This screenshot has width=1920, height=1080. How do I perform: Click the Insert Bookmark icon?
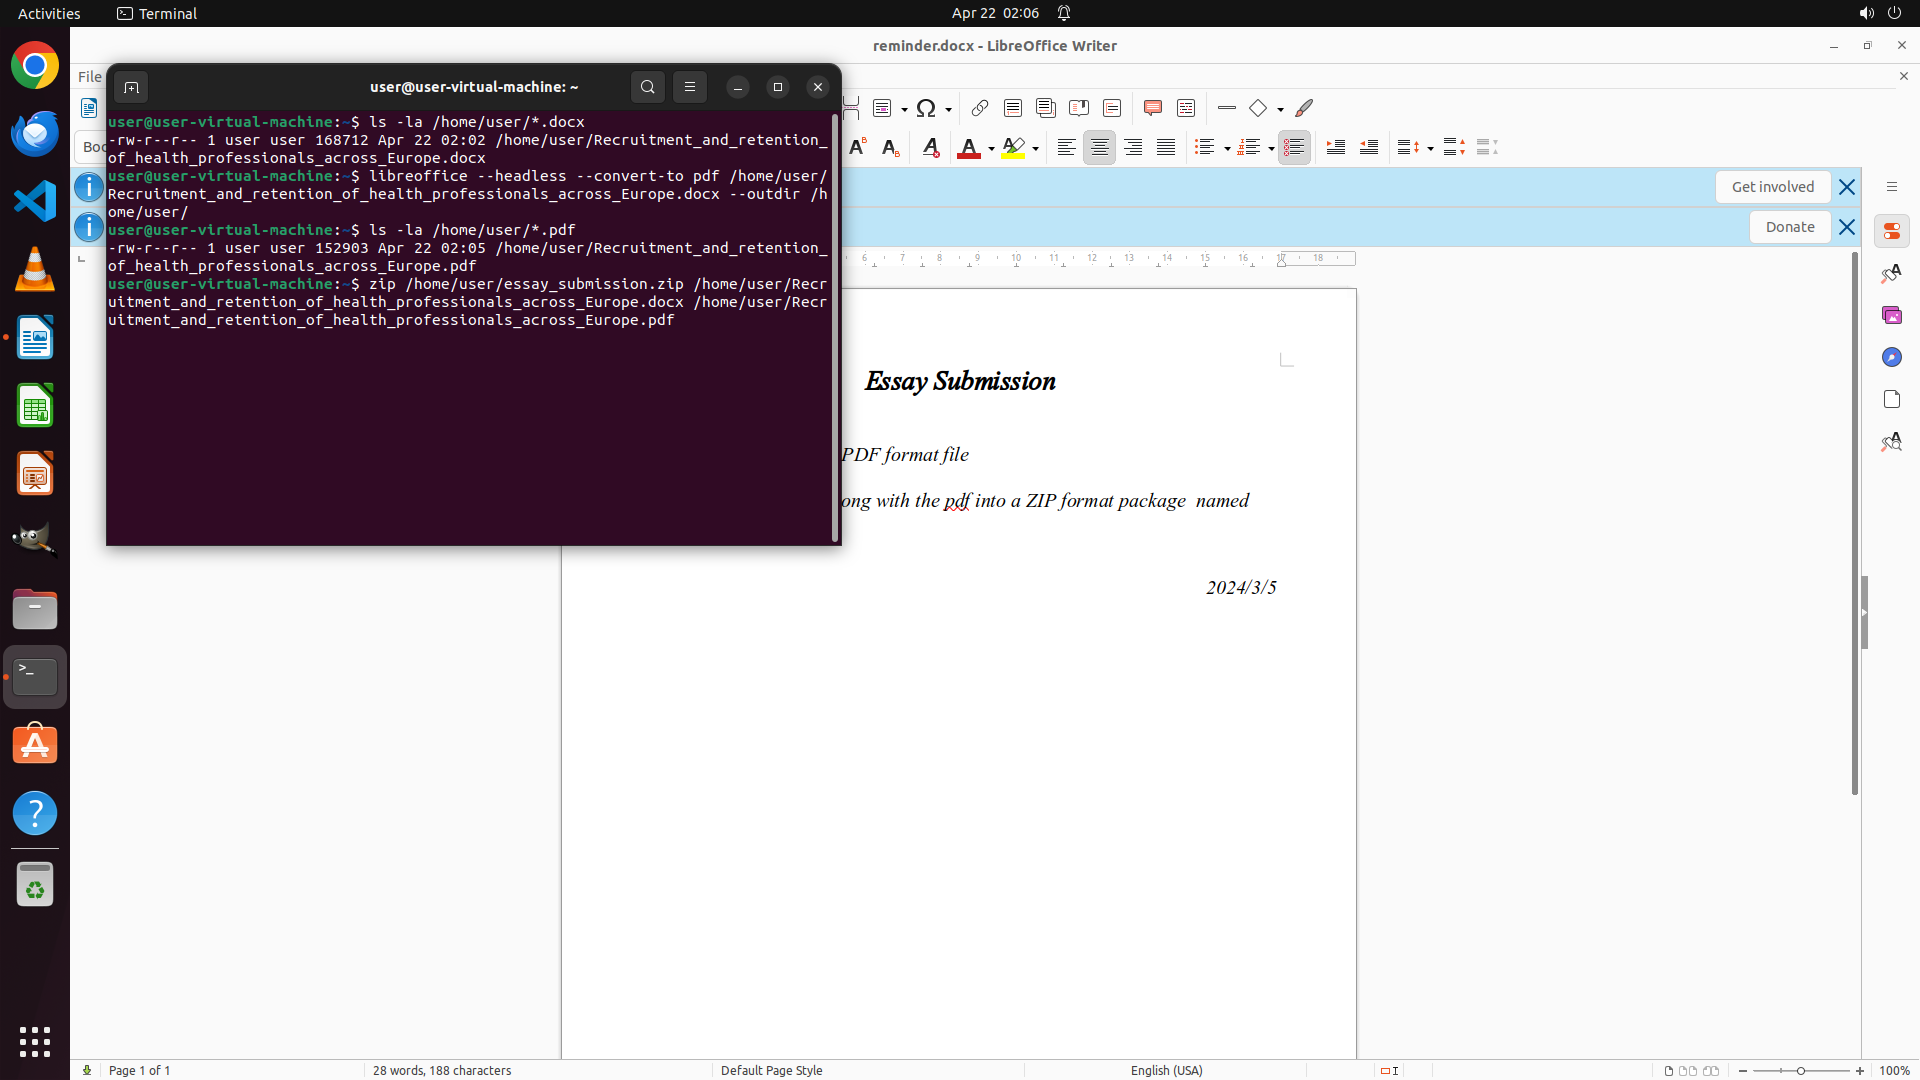(x=1079, y=108)
